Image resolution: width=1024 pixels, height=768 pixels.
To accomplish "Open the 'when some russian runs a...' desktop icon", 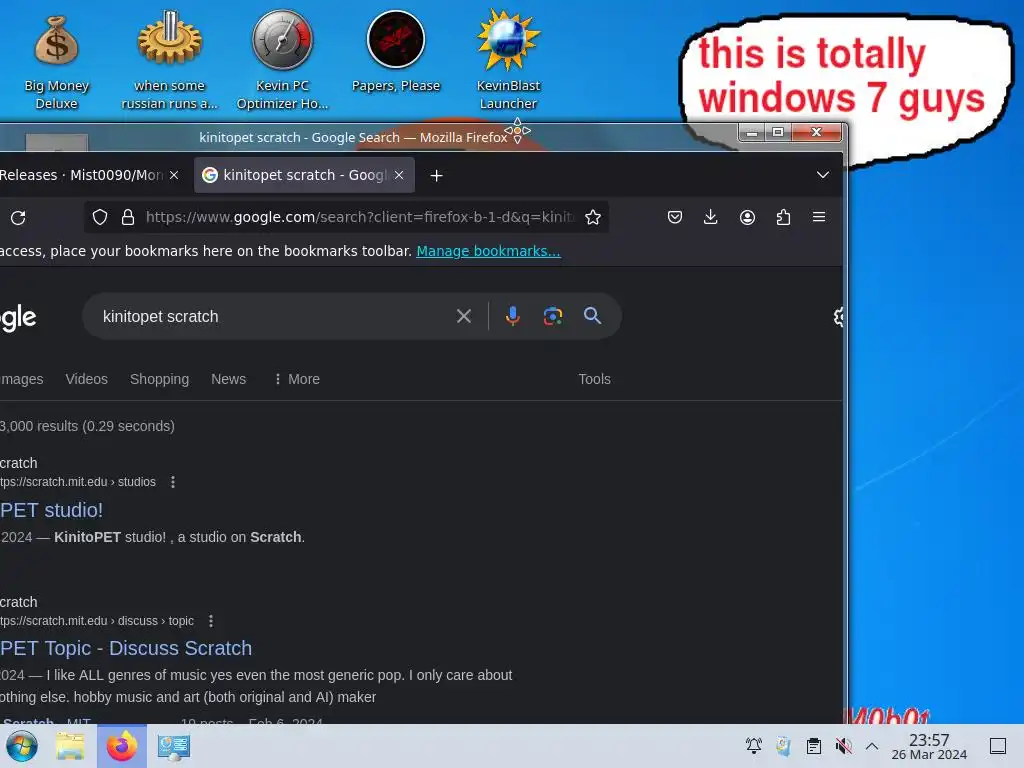I will [170, 60].
